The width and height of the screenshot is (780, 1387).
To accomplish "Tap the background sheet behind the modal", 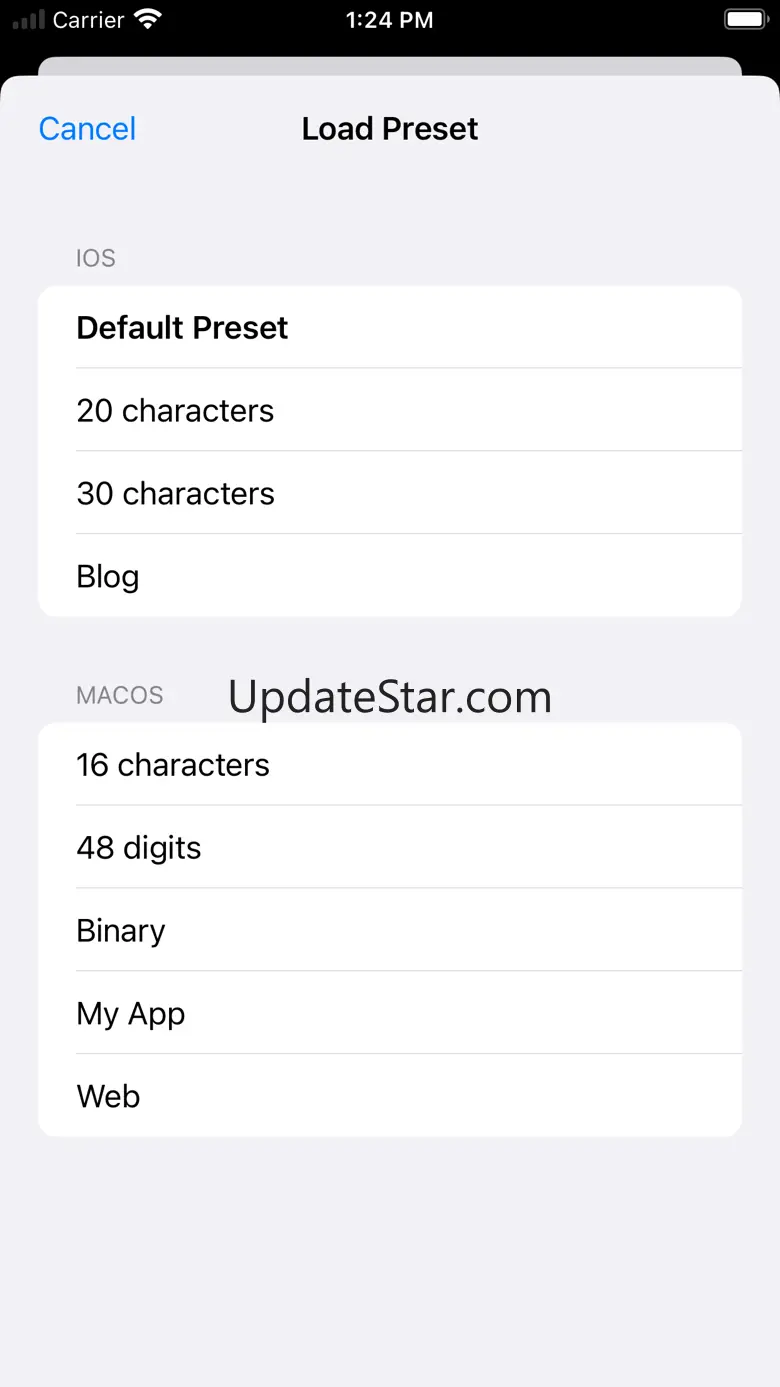I will [x=390, y=66].
